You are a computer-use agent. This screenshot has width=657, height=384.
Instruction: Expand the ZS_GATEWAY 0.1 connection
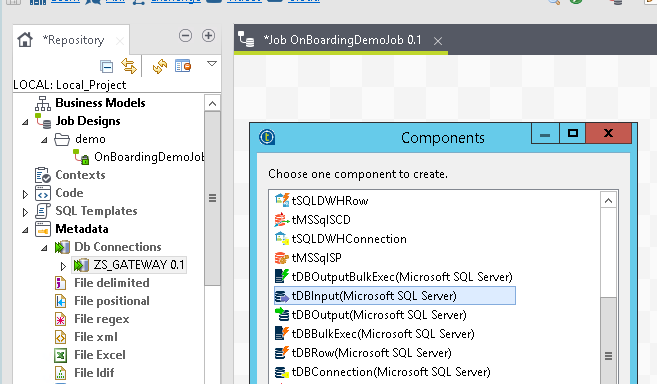point(63,266)
